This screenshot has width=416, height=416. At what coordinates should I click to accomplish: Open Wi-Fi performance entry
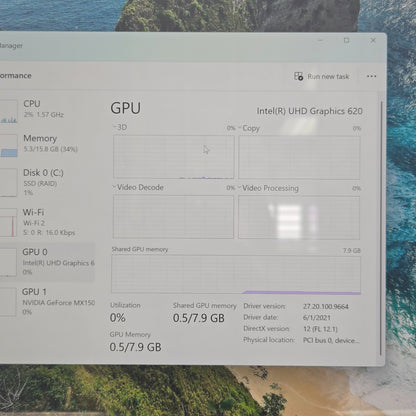point(47,222)
